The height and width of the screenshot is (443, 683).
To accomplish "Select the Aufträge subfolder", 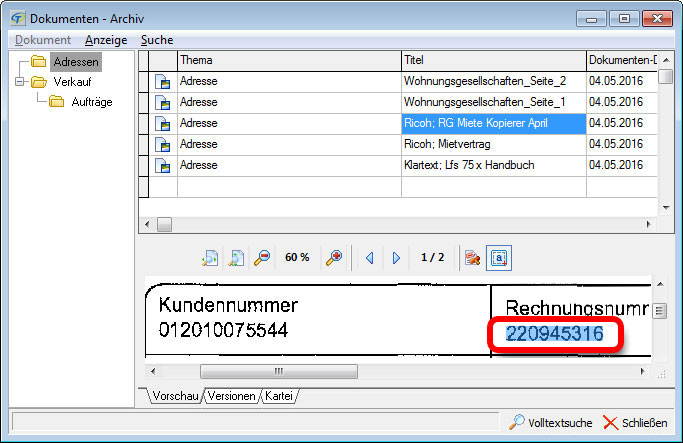I will pyautogui.click(x=91, y=101).
